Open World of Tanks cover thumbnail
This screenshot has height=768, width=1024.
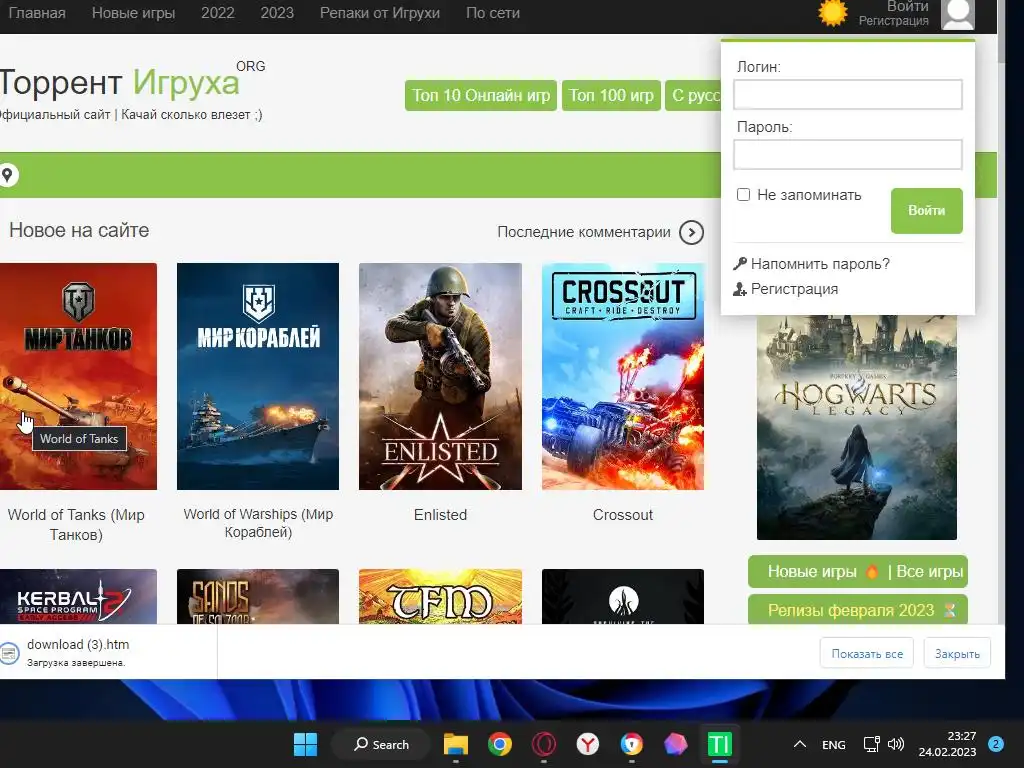(78, 376)
